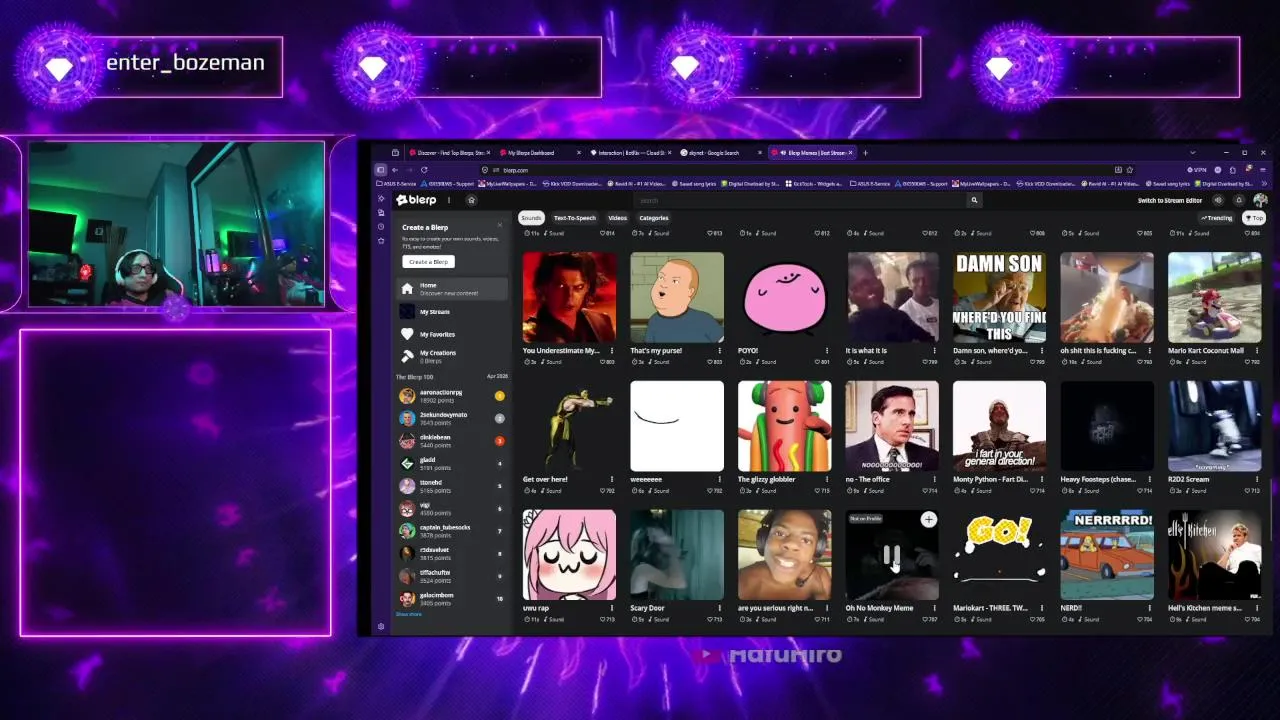Select the Sounds filter tab

(531, 218)
